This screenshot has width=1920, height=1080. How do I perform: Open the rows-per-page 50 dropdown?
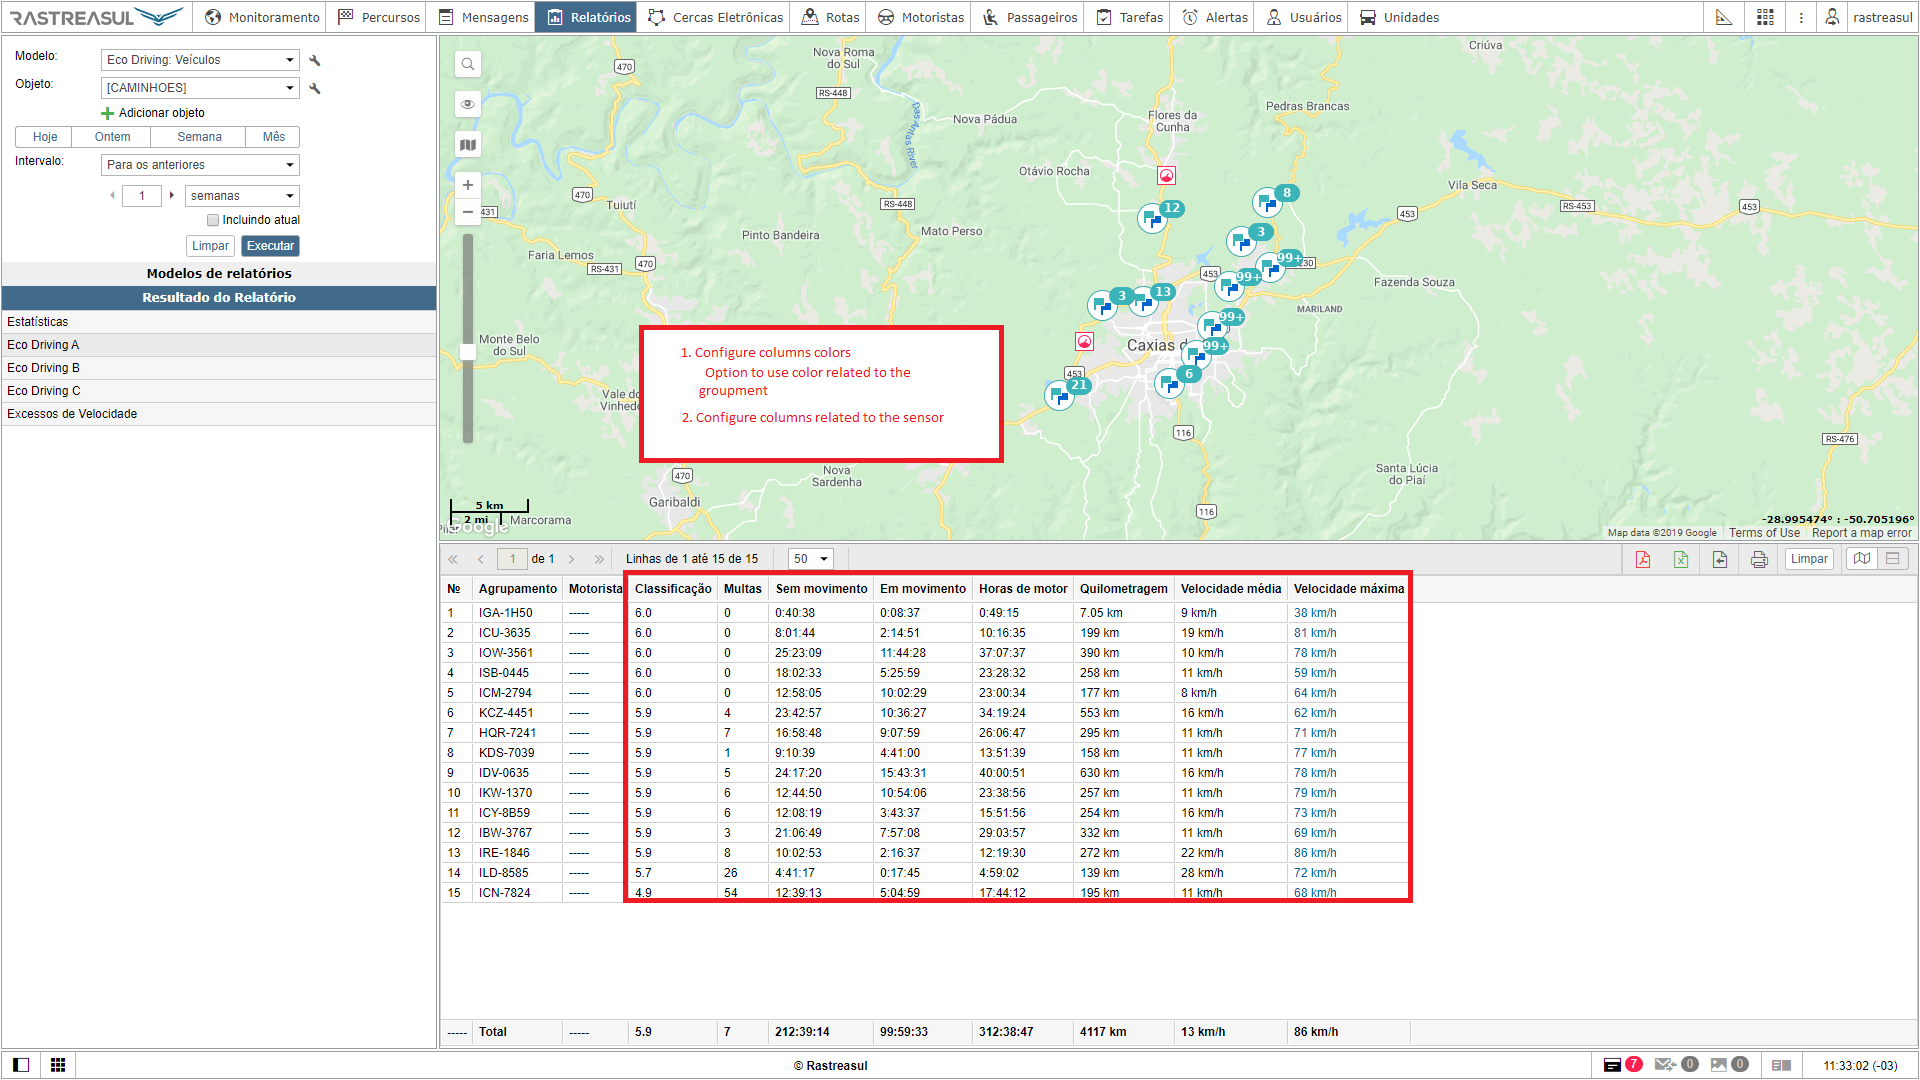point(810,559)
